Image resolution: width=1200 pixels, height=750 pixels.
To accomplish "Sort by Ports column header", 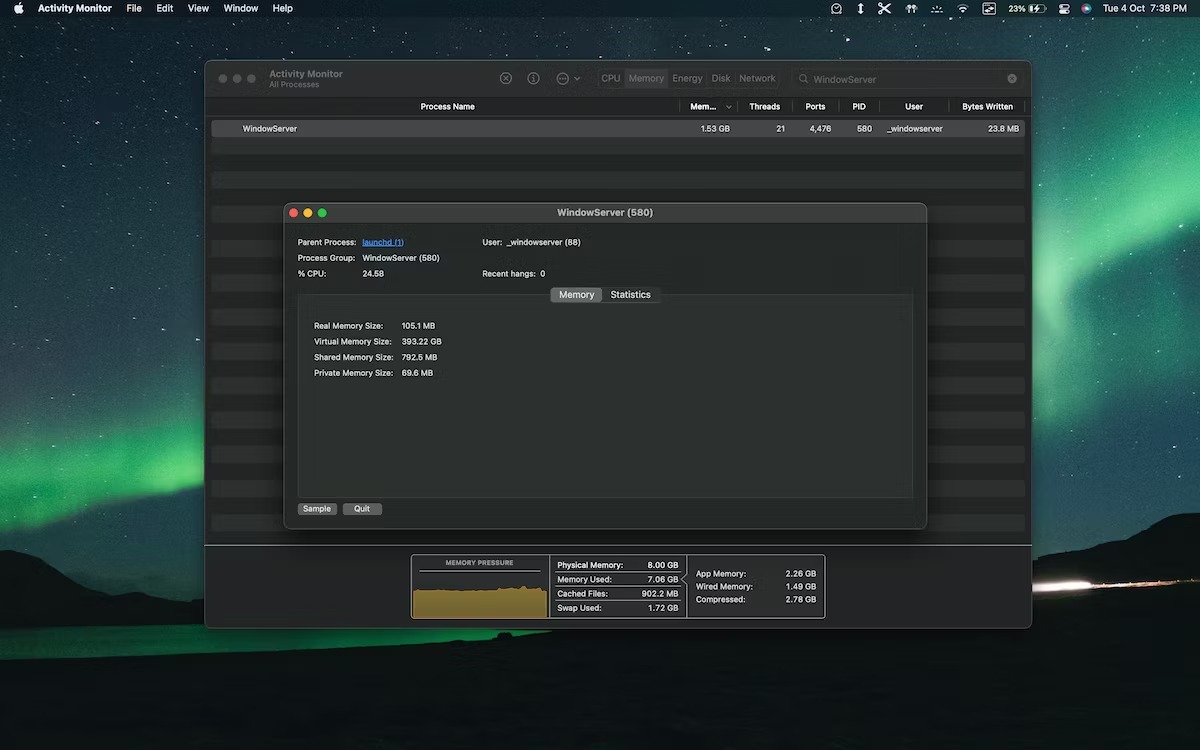I will [815, 106].
